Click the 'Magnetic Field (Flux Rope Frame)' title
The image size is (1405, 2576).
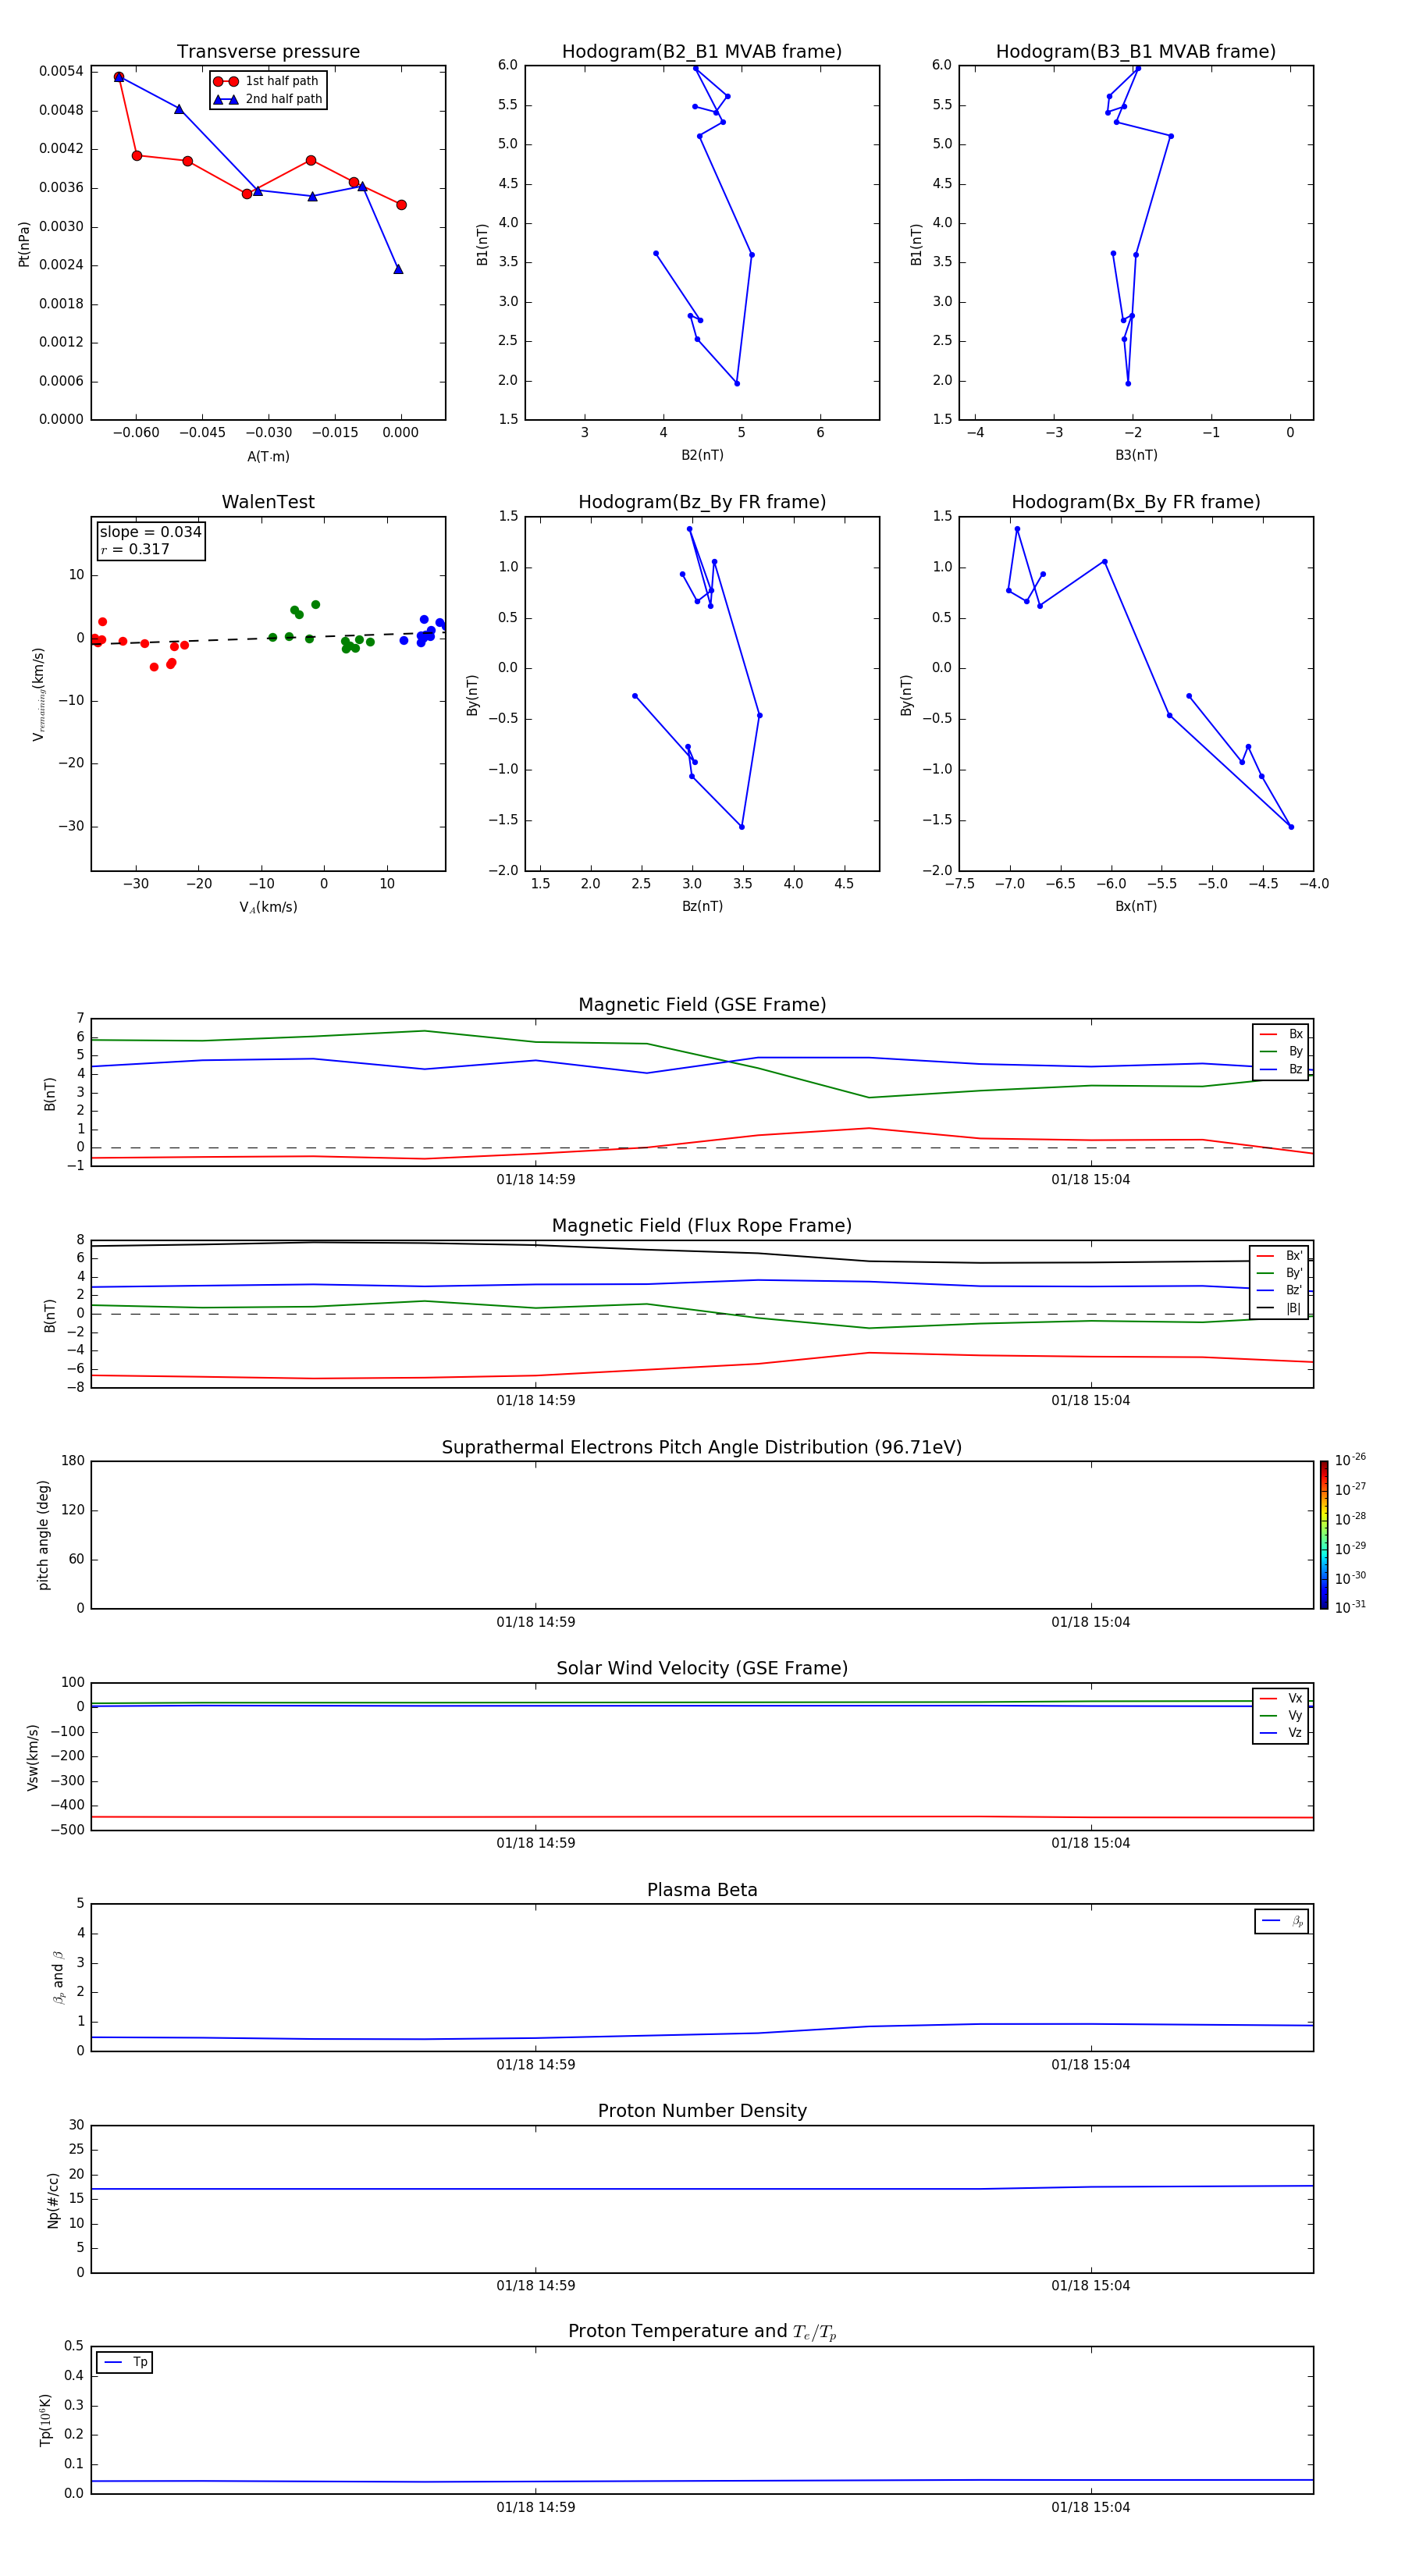point(702,1226)
